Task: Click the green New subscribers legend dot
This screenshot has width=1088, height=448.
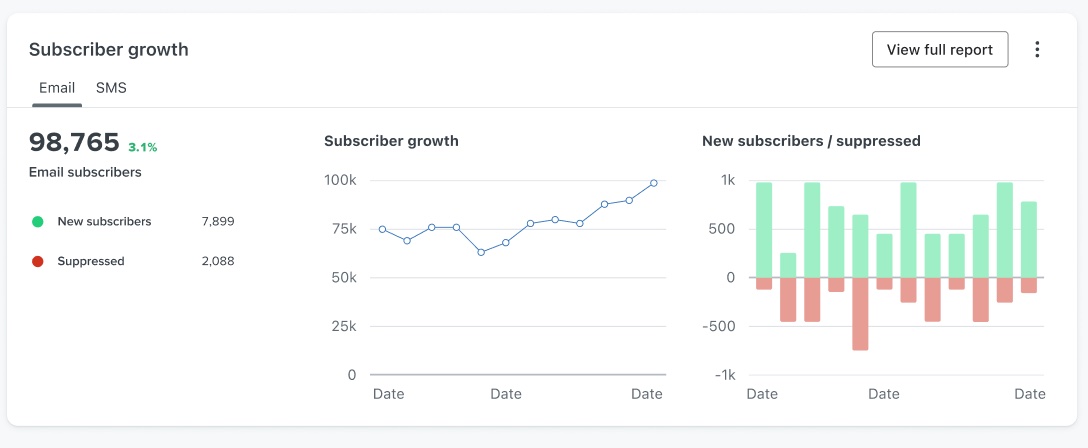Action: pos(38,222)
